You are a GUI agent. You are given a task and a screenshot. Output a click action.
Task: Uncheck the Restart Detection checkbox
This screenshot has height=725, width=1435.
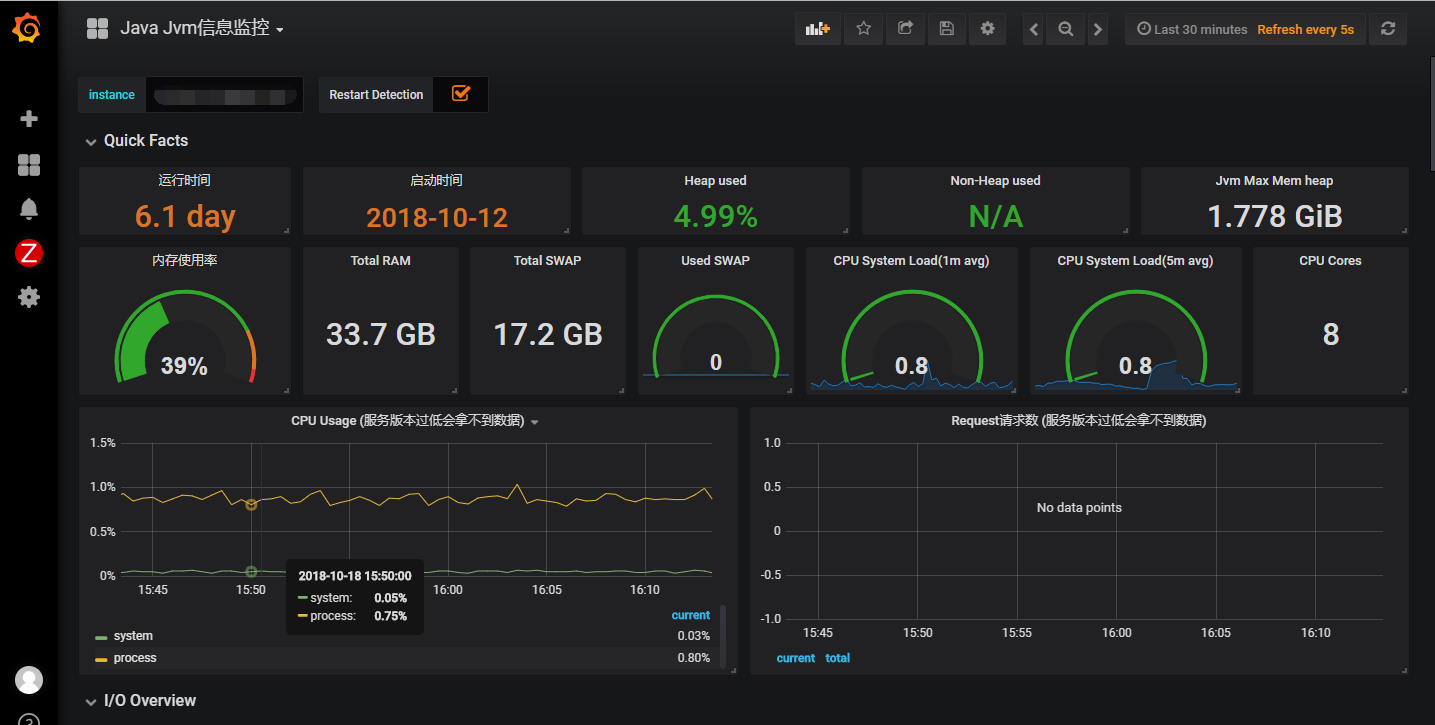pos(461,94)
